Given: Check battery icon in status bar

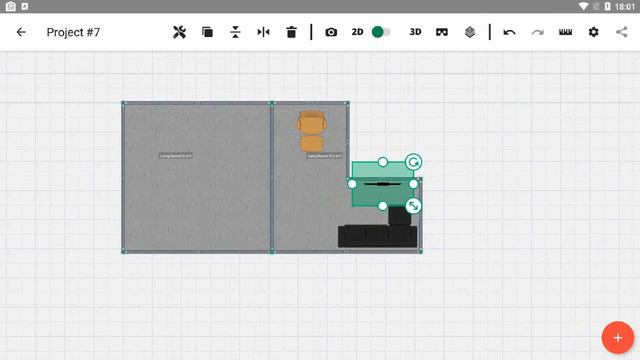Looking at the screenshot, I should click(x=607, y=6).
